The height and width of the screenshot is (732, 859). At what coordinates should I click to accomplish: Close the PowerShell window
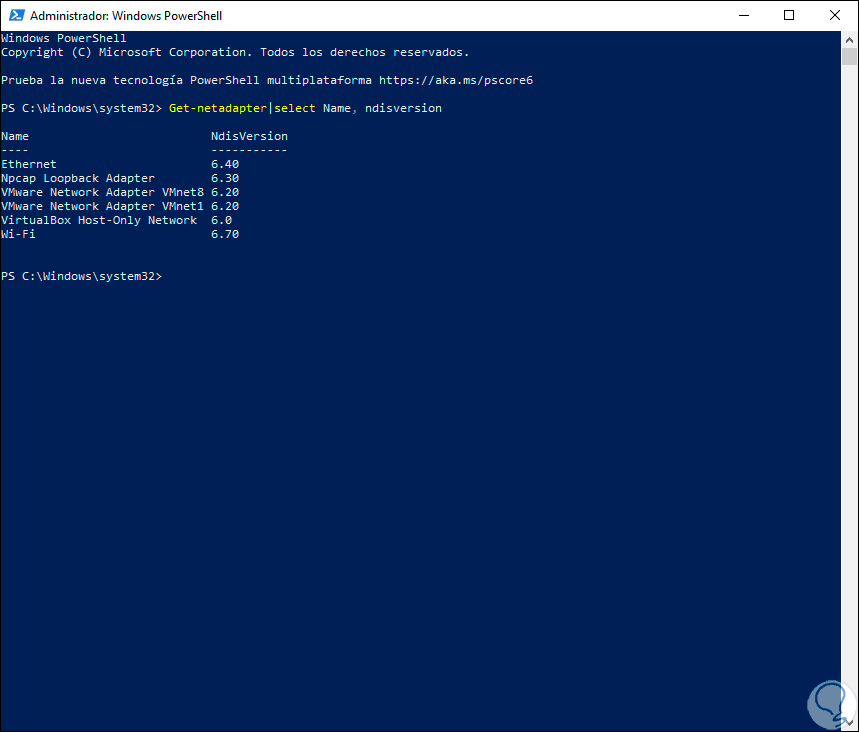tap(834, 15)
